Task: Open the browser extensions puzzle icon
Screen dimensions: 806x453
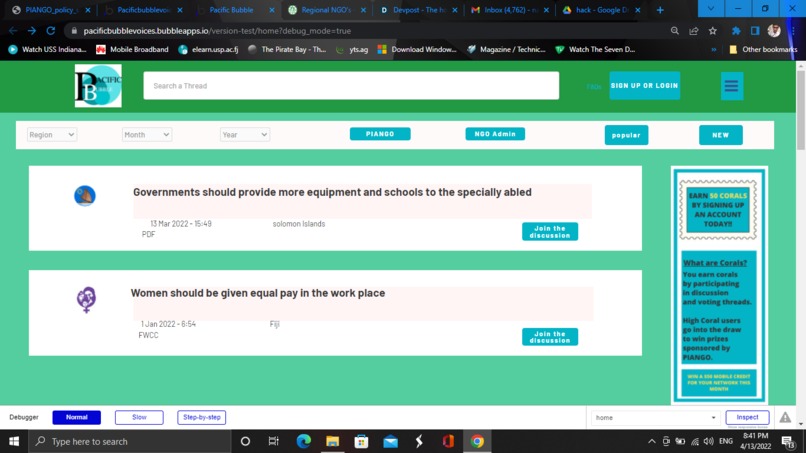Action: [x=736, y=31]
